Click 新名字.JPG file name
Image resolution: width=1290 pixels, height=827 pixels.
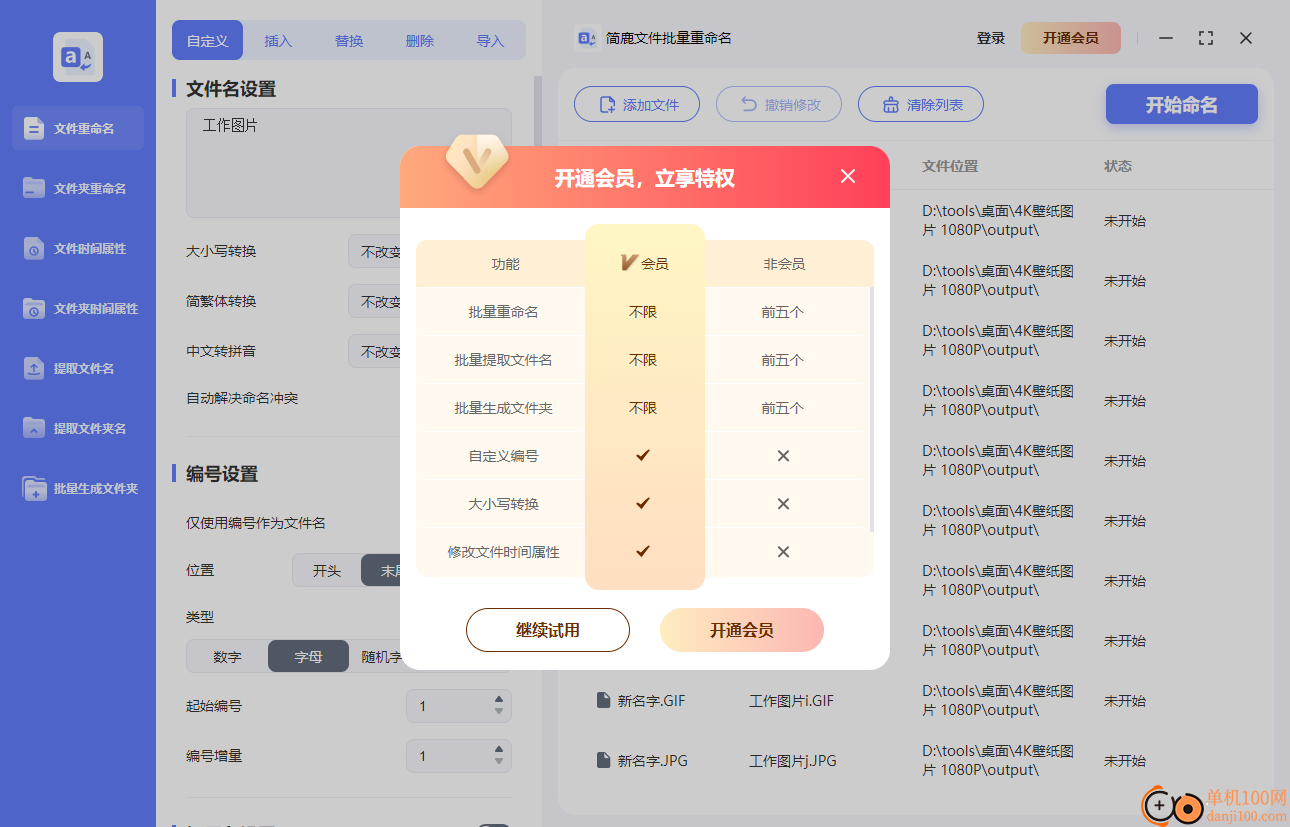coord(652,761)
